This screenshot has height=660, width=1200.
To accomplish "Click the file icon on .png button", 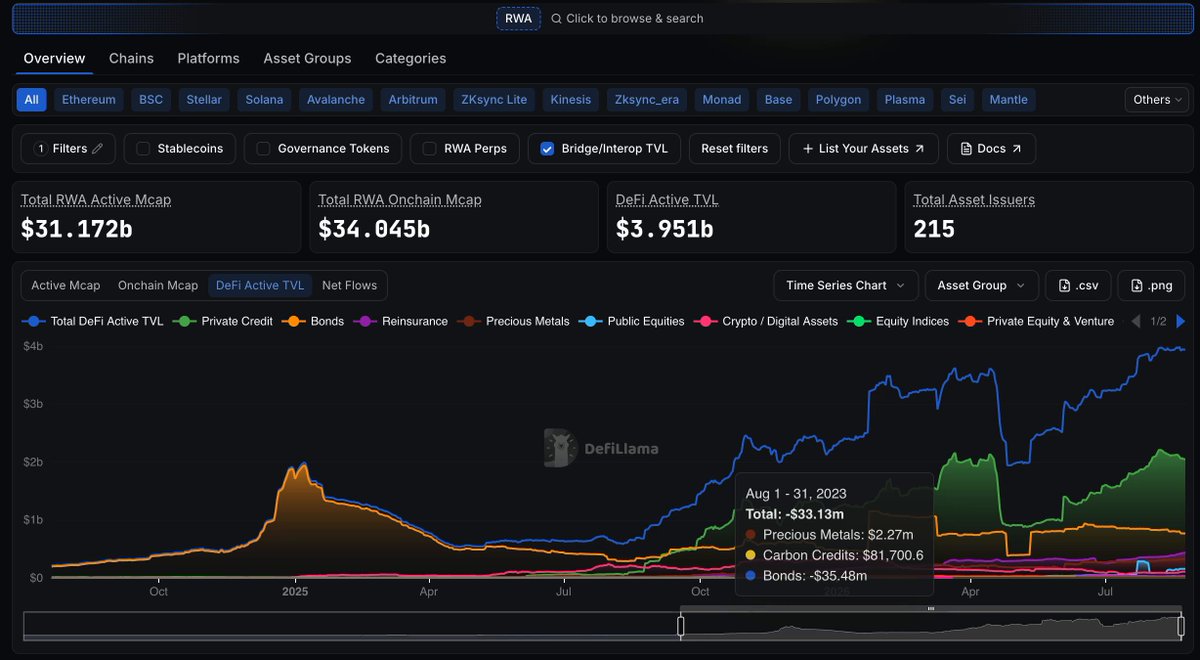I will click(x=1137, y=285).
